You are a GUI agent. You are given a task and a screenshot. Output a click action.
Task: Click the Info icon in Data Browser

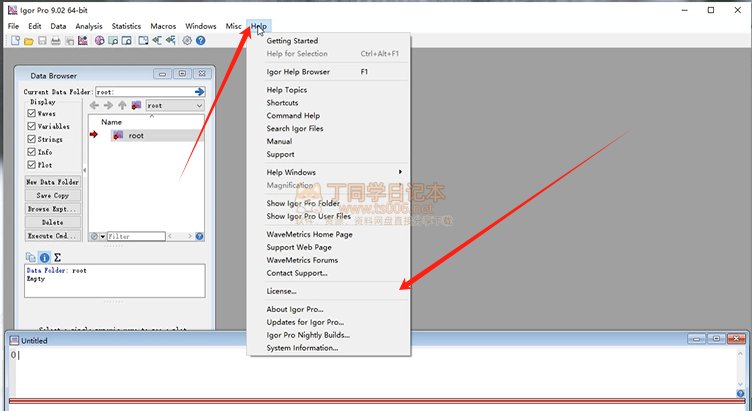pyautogui.click(x=44, y=257)
